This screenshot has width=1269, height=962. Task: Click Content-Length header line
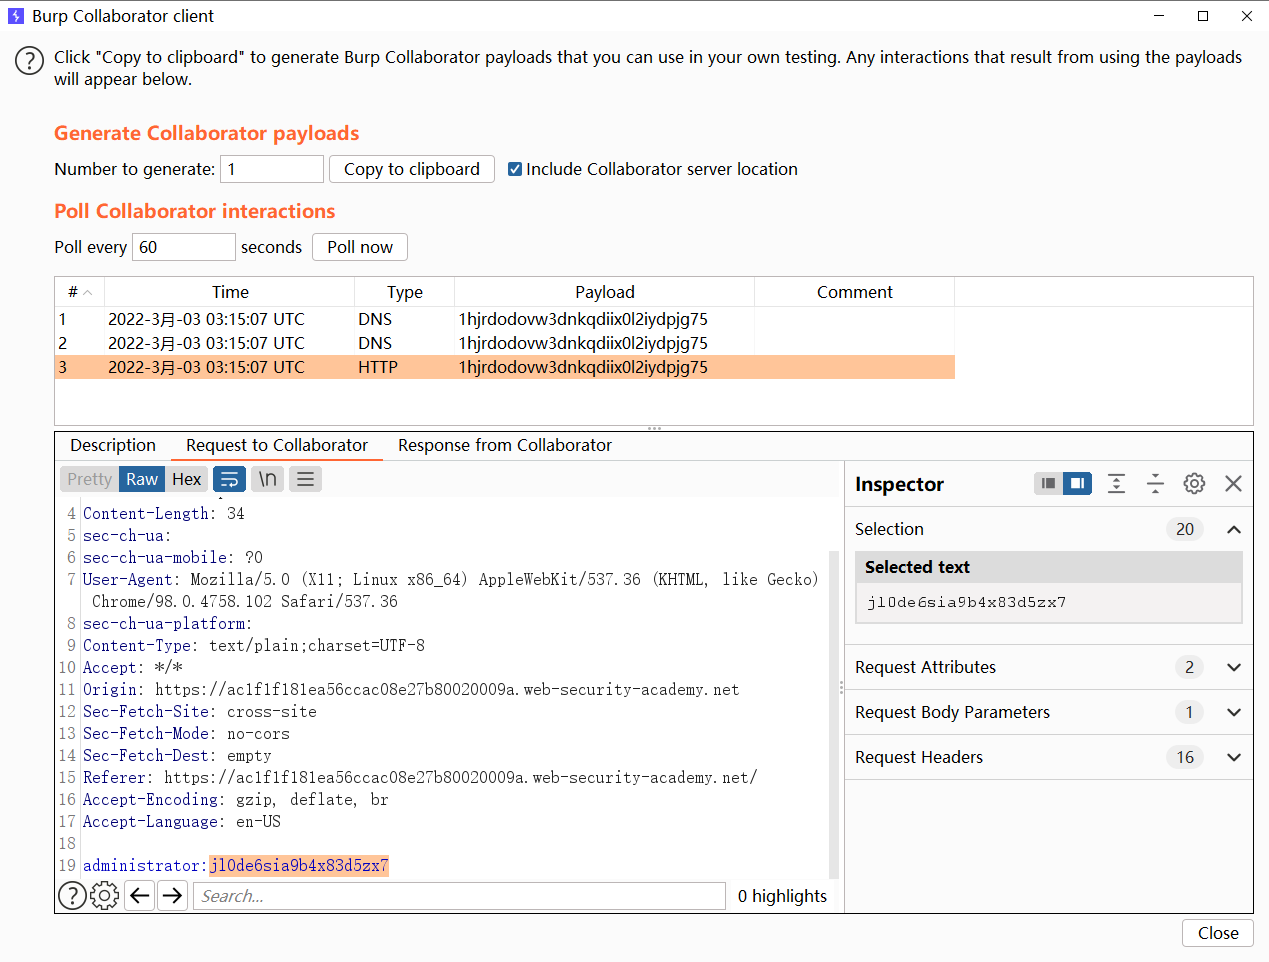pyautogui.click(x=164, y=514)
